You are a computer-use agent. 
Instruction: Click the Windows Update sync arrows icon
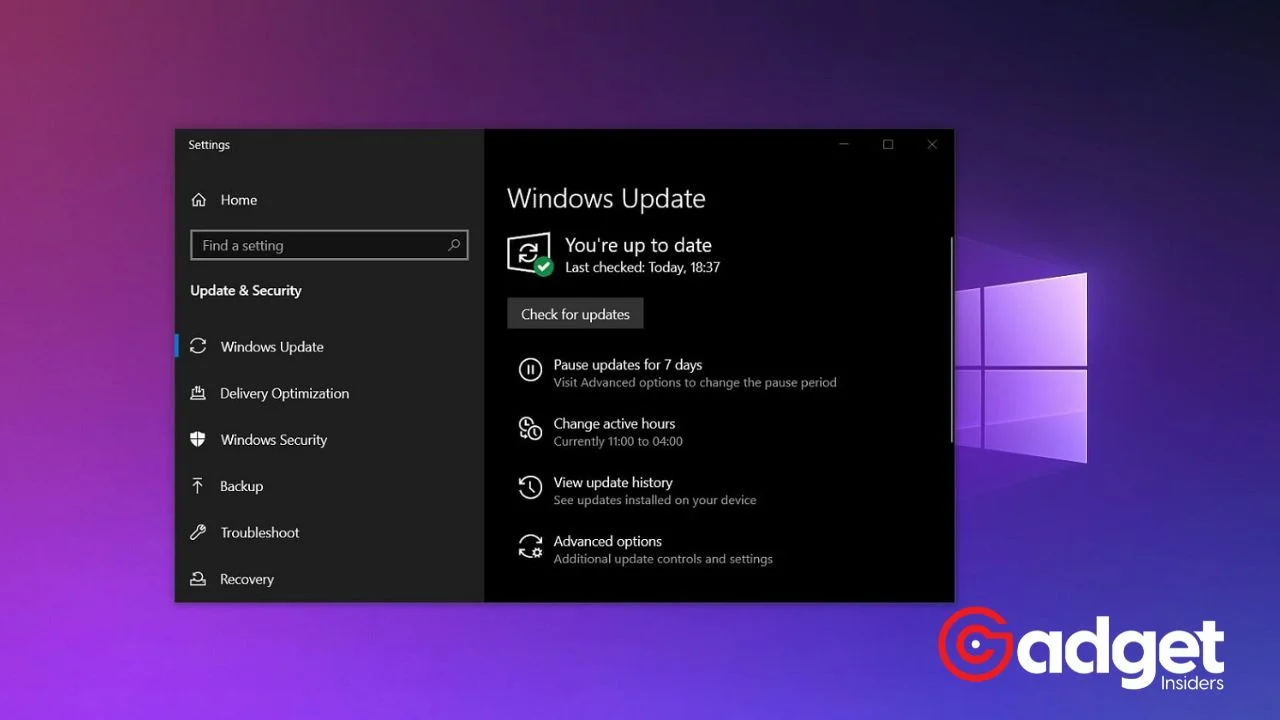(x=198, y=347)
